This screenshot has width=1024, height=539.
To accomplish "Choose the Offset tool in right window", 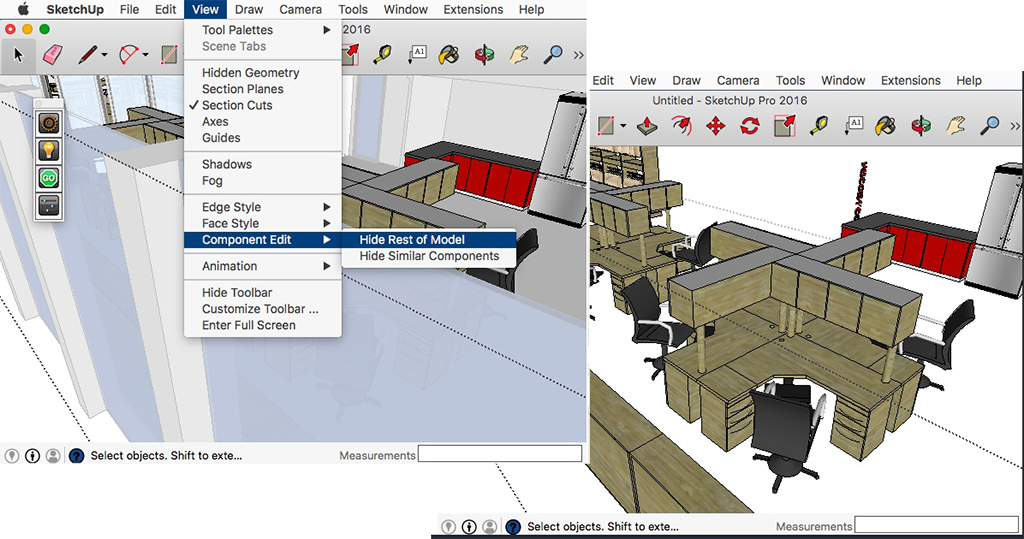I will pos(681,125).
